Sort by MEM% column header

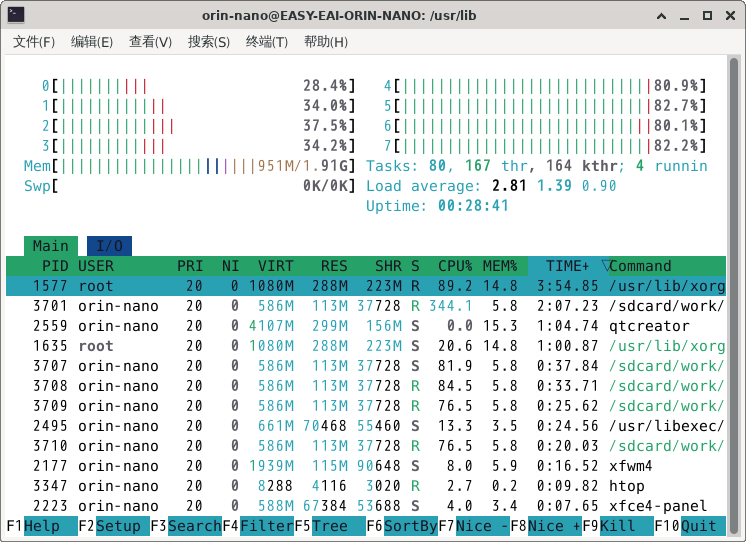pos(500,266)
